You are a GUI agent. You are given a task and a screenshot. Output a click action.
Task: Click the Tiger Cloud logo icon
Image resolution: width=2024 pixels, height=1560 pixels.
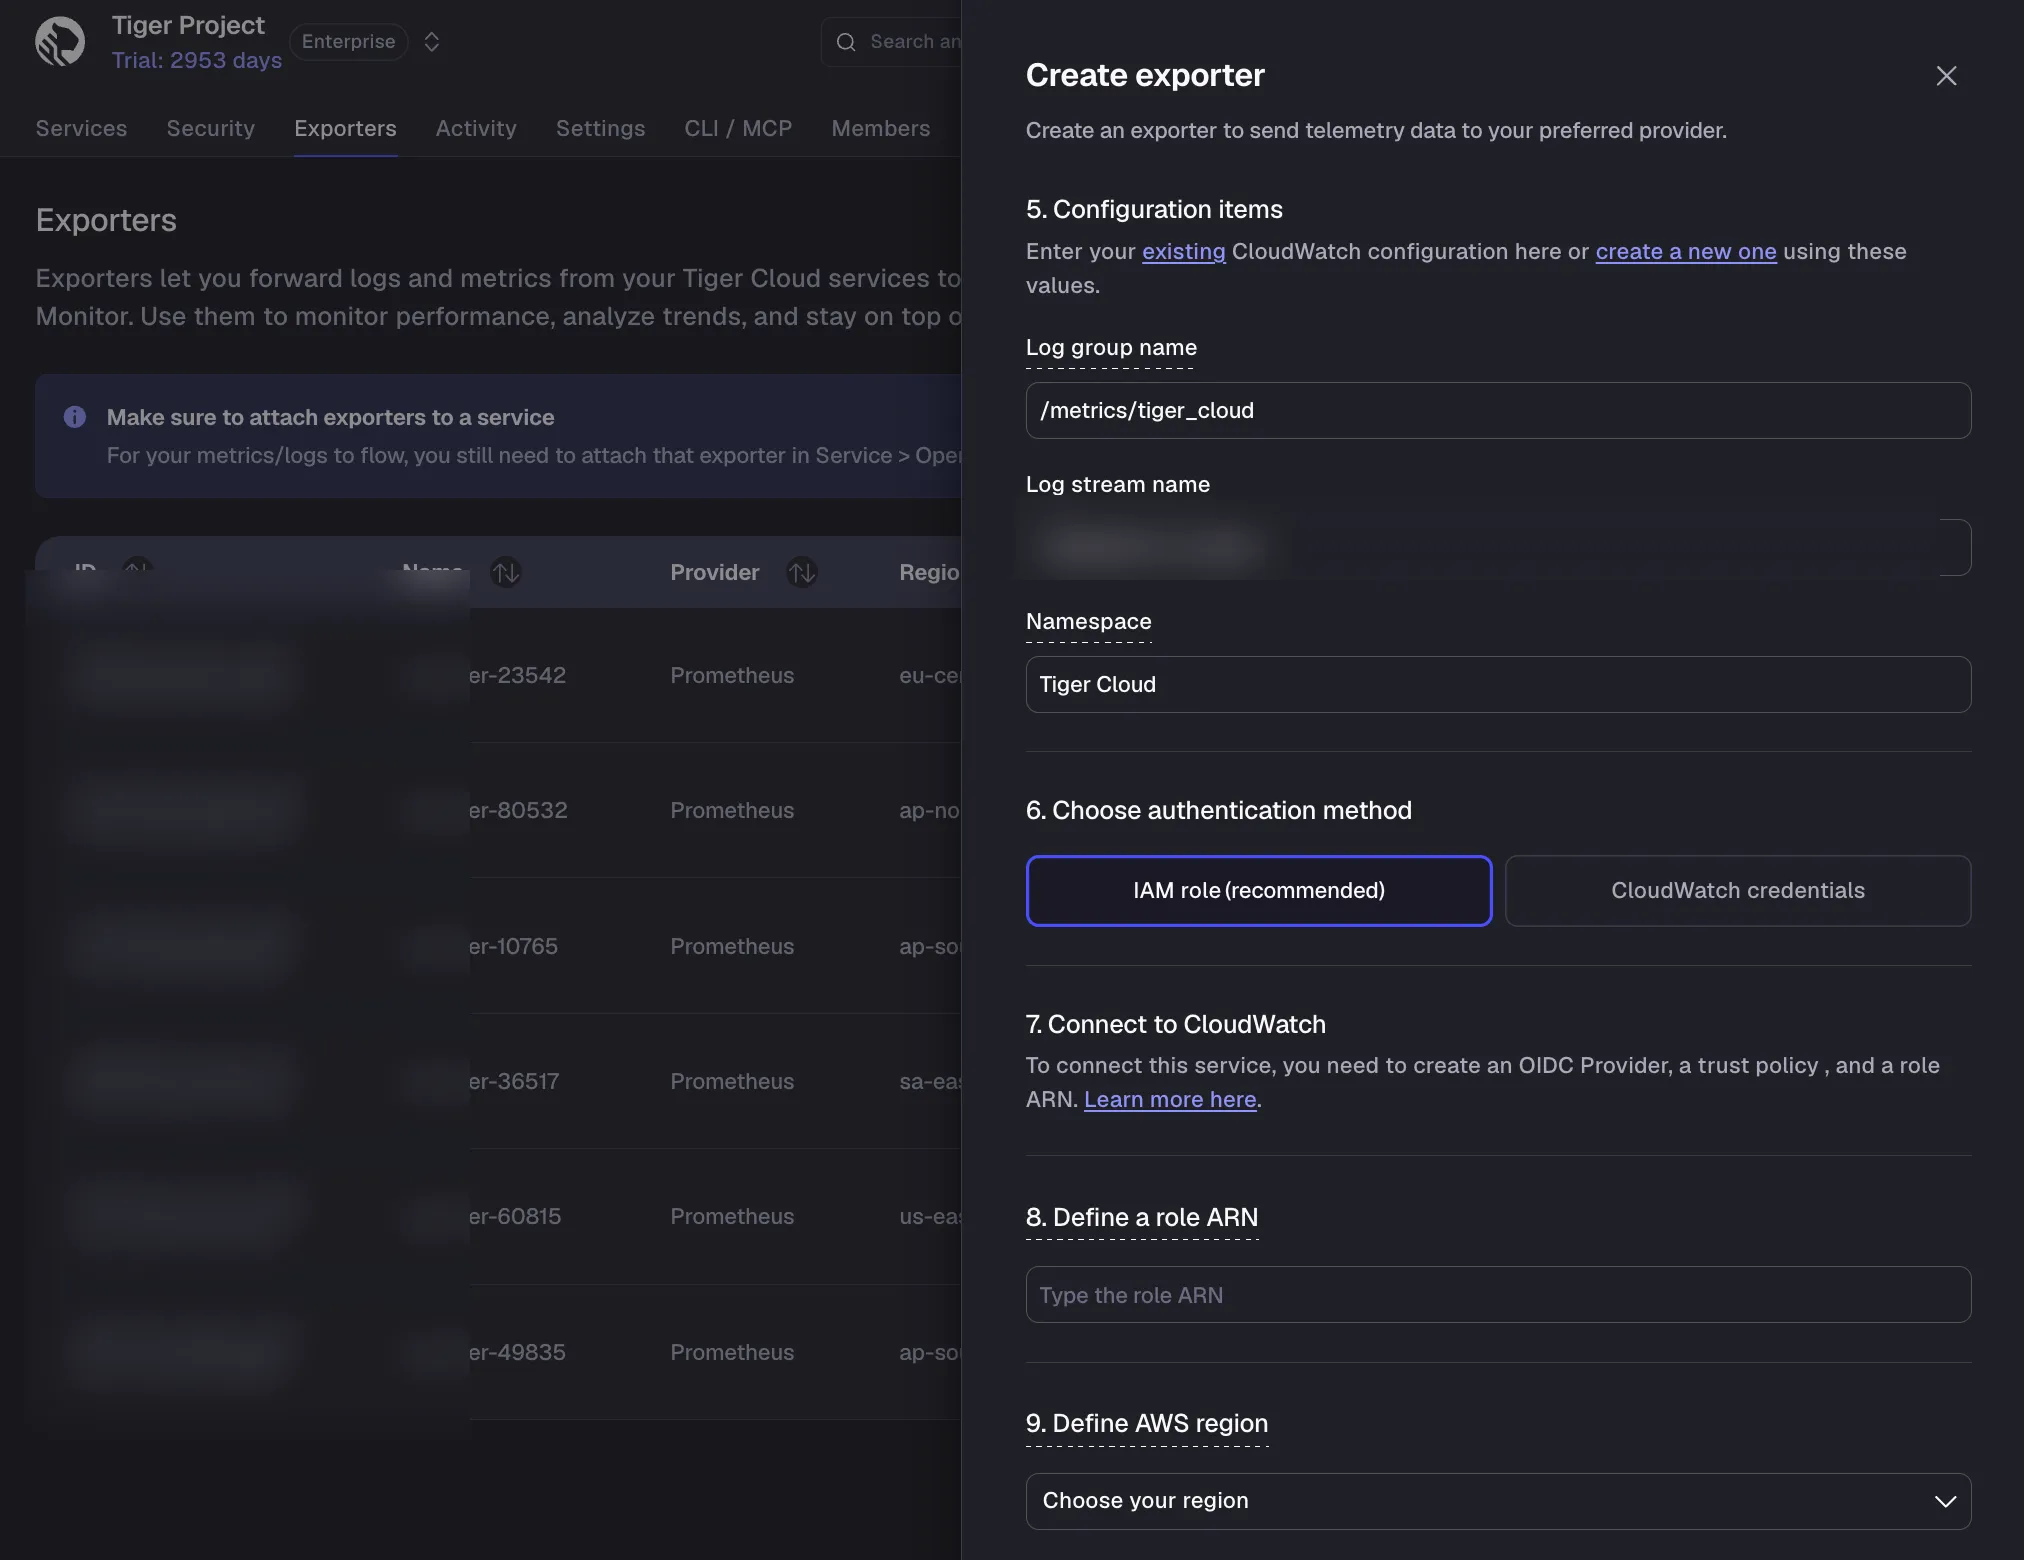tap(60, 42)
